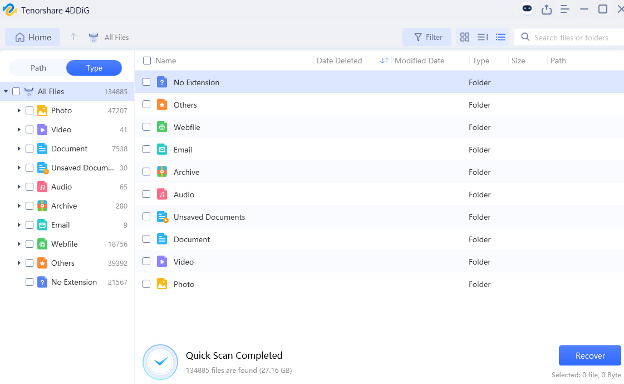Screen dimensions: 624x384
Task: Click the share/export icon in title bar
Action: pos(546,9)
